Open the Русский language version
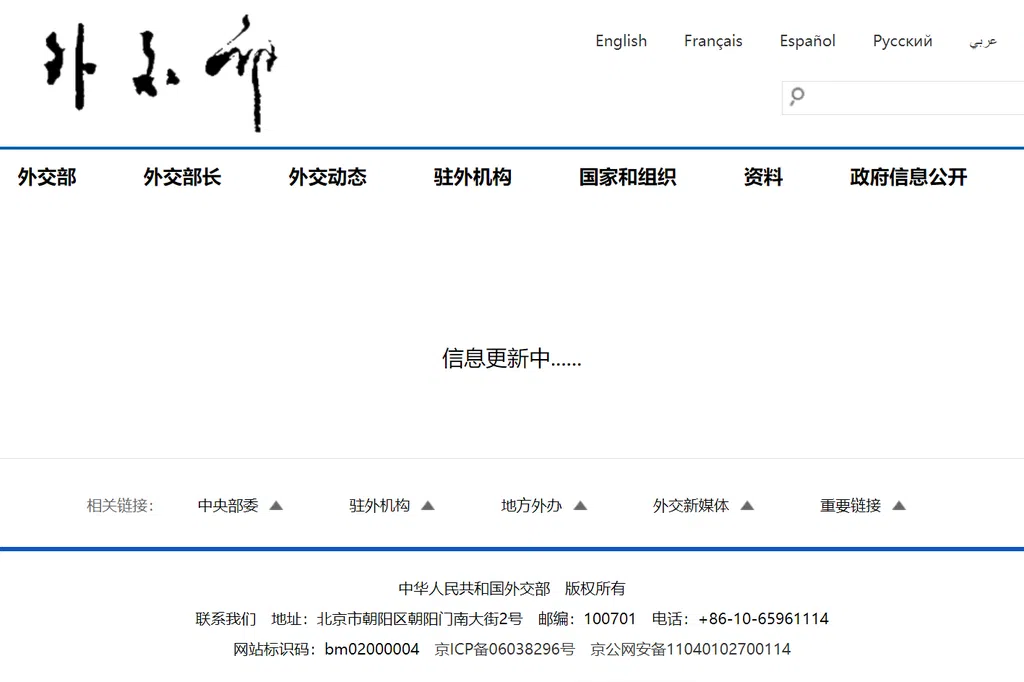This screenshot has width=1024, height=682. [902, 41]
